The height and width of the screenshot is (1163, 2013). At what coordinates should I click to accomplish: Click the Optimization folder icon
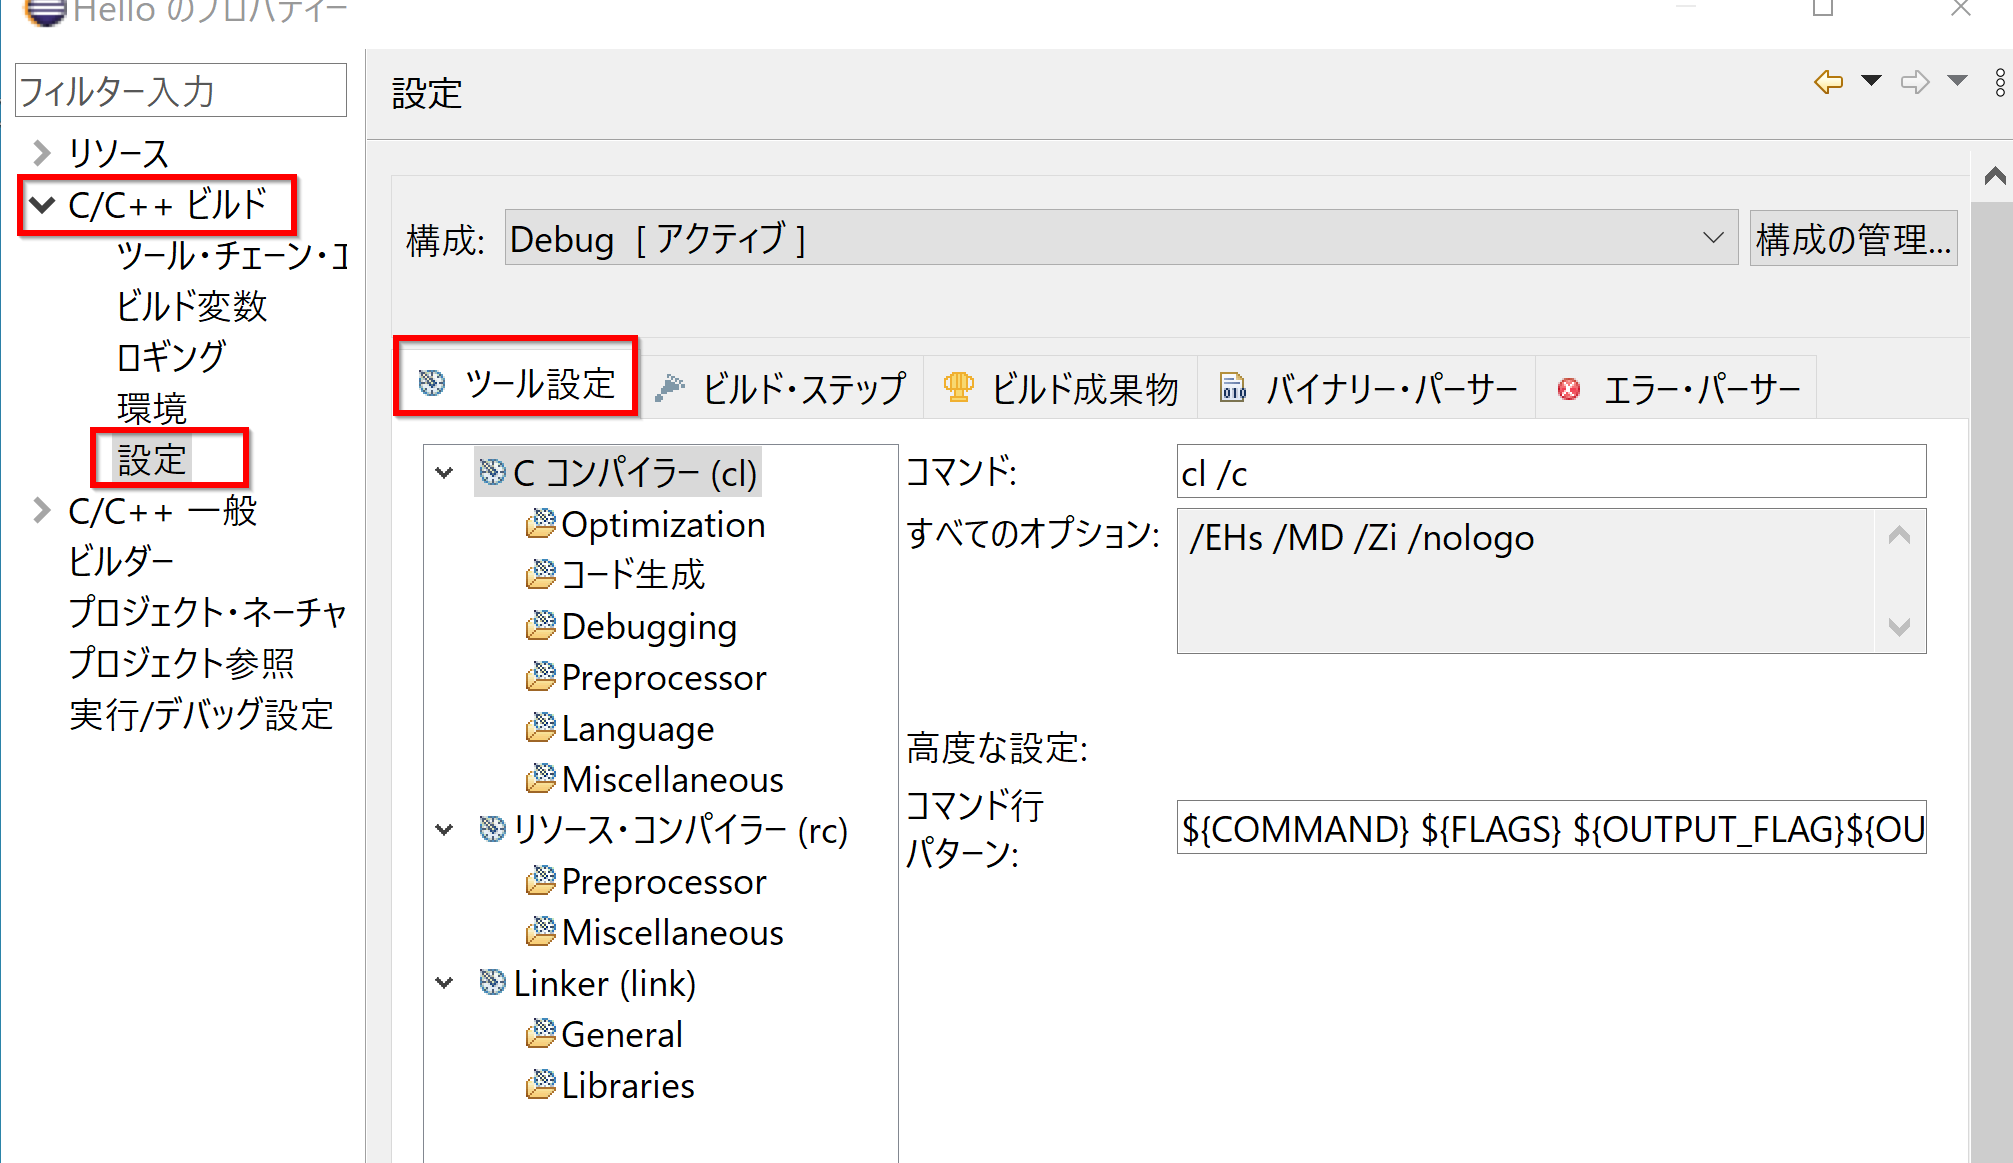(541, 524)
